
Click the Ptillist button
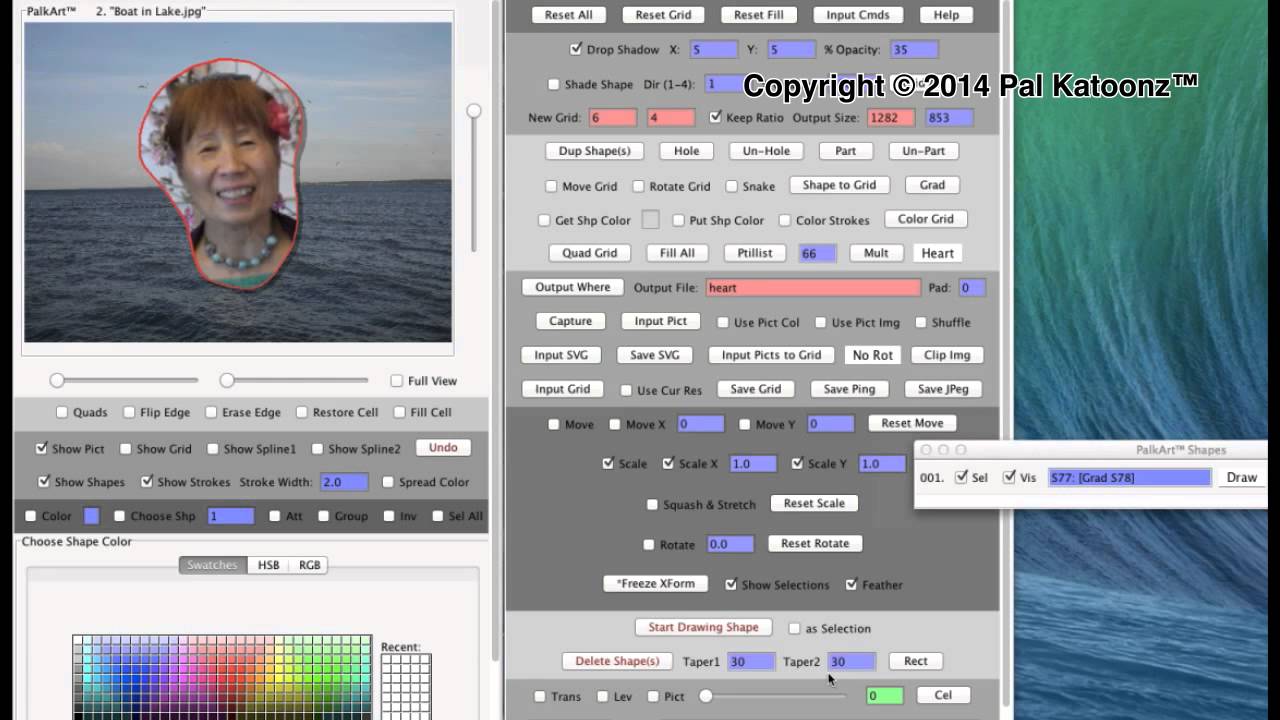754,253
